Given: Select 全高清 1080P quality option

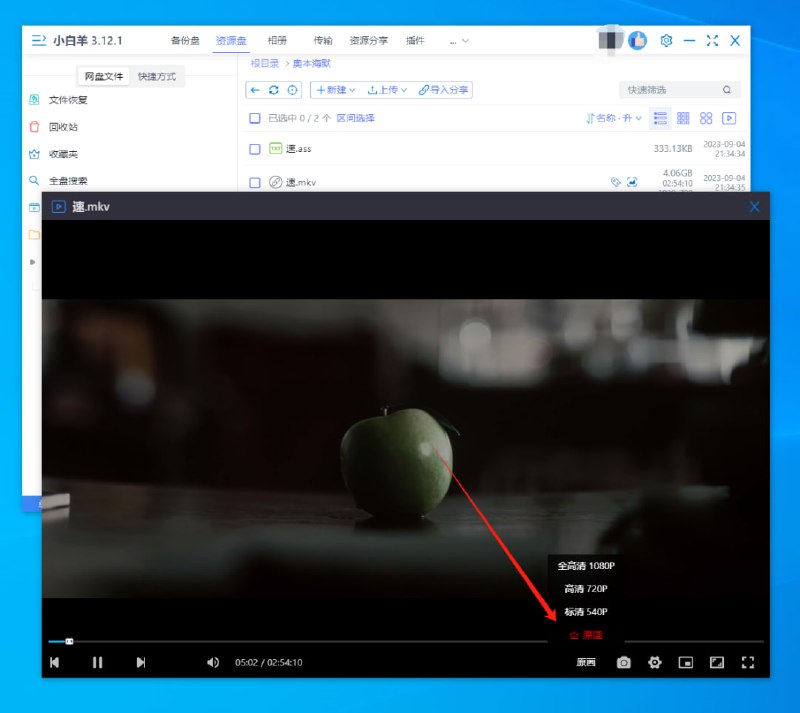Looking at the screenshot, I should point(585,566).
